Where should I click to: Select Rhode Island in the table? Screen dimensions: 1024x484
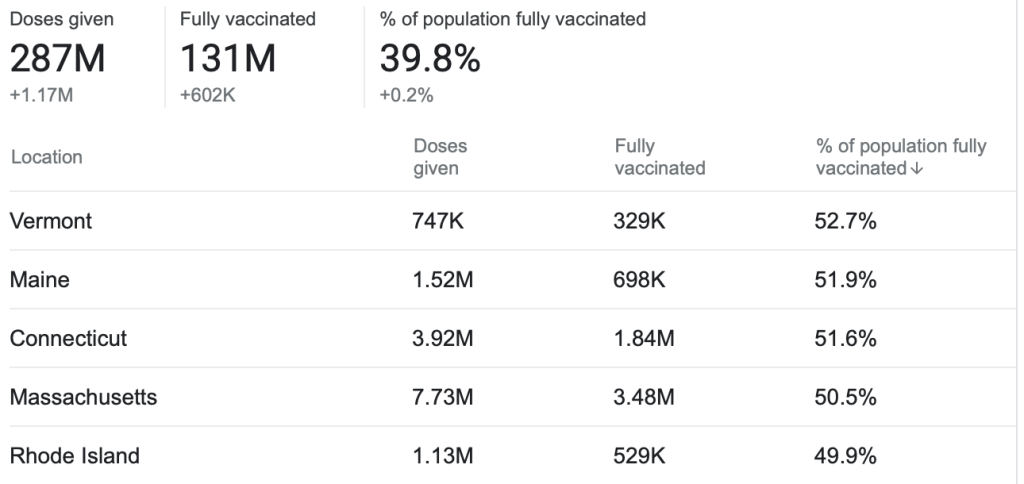(75, 457)
